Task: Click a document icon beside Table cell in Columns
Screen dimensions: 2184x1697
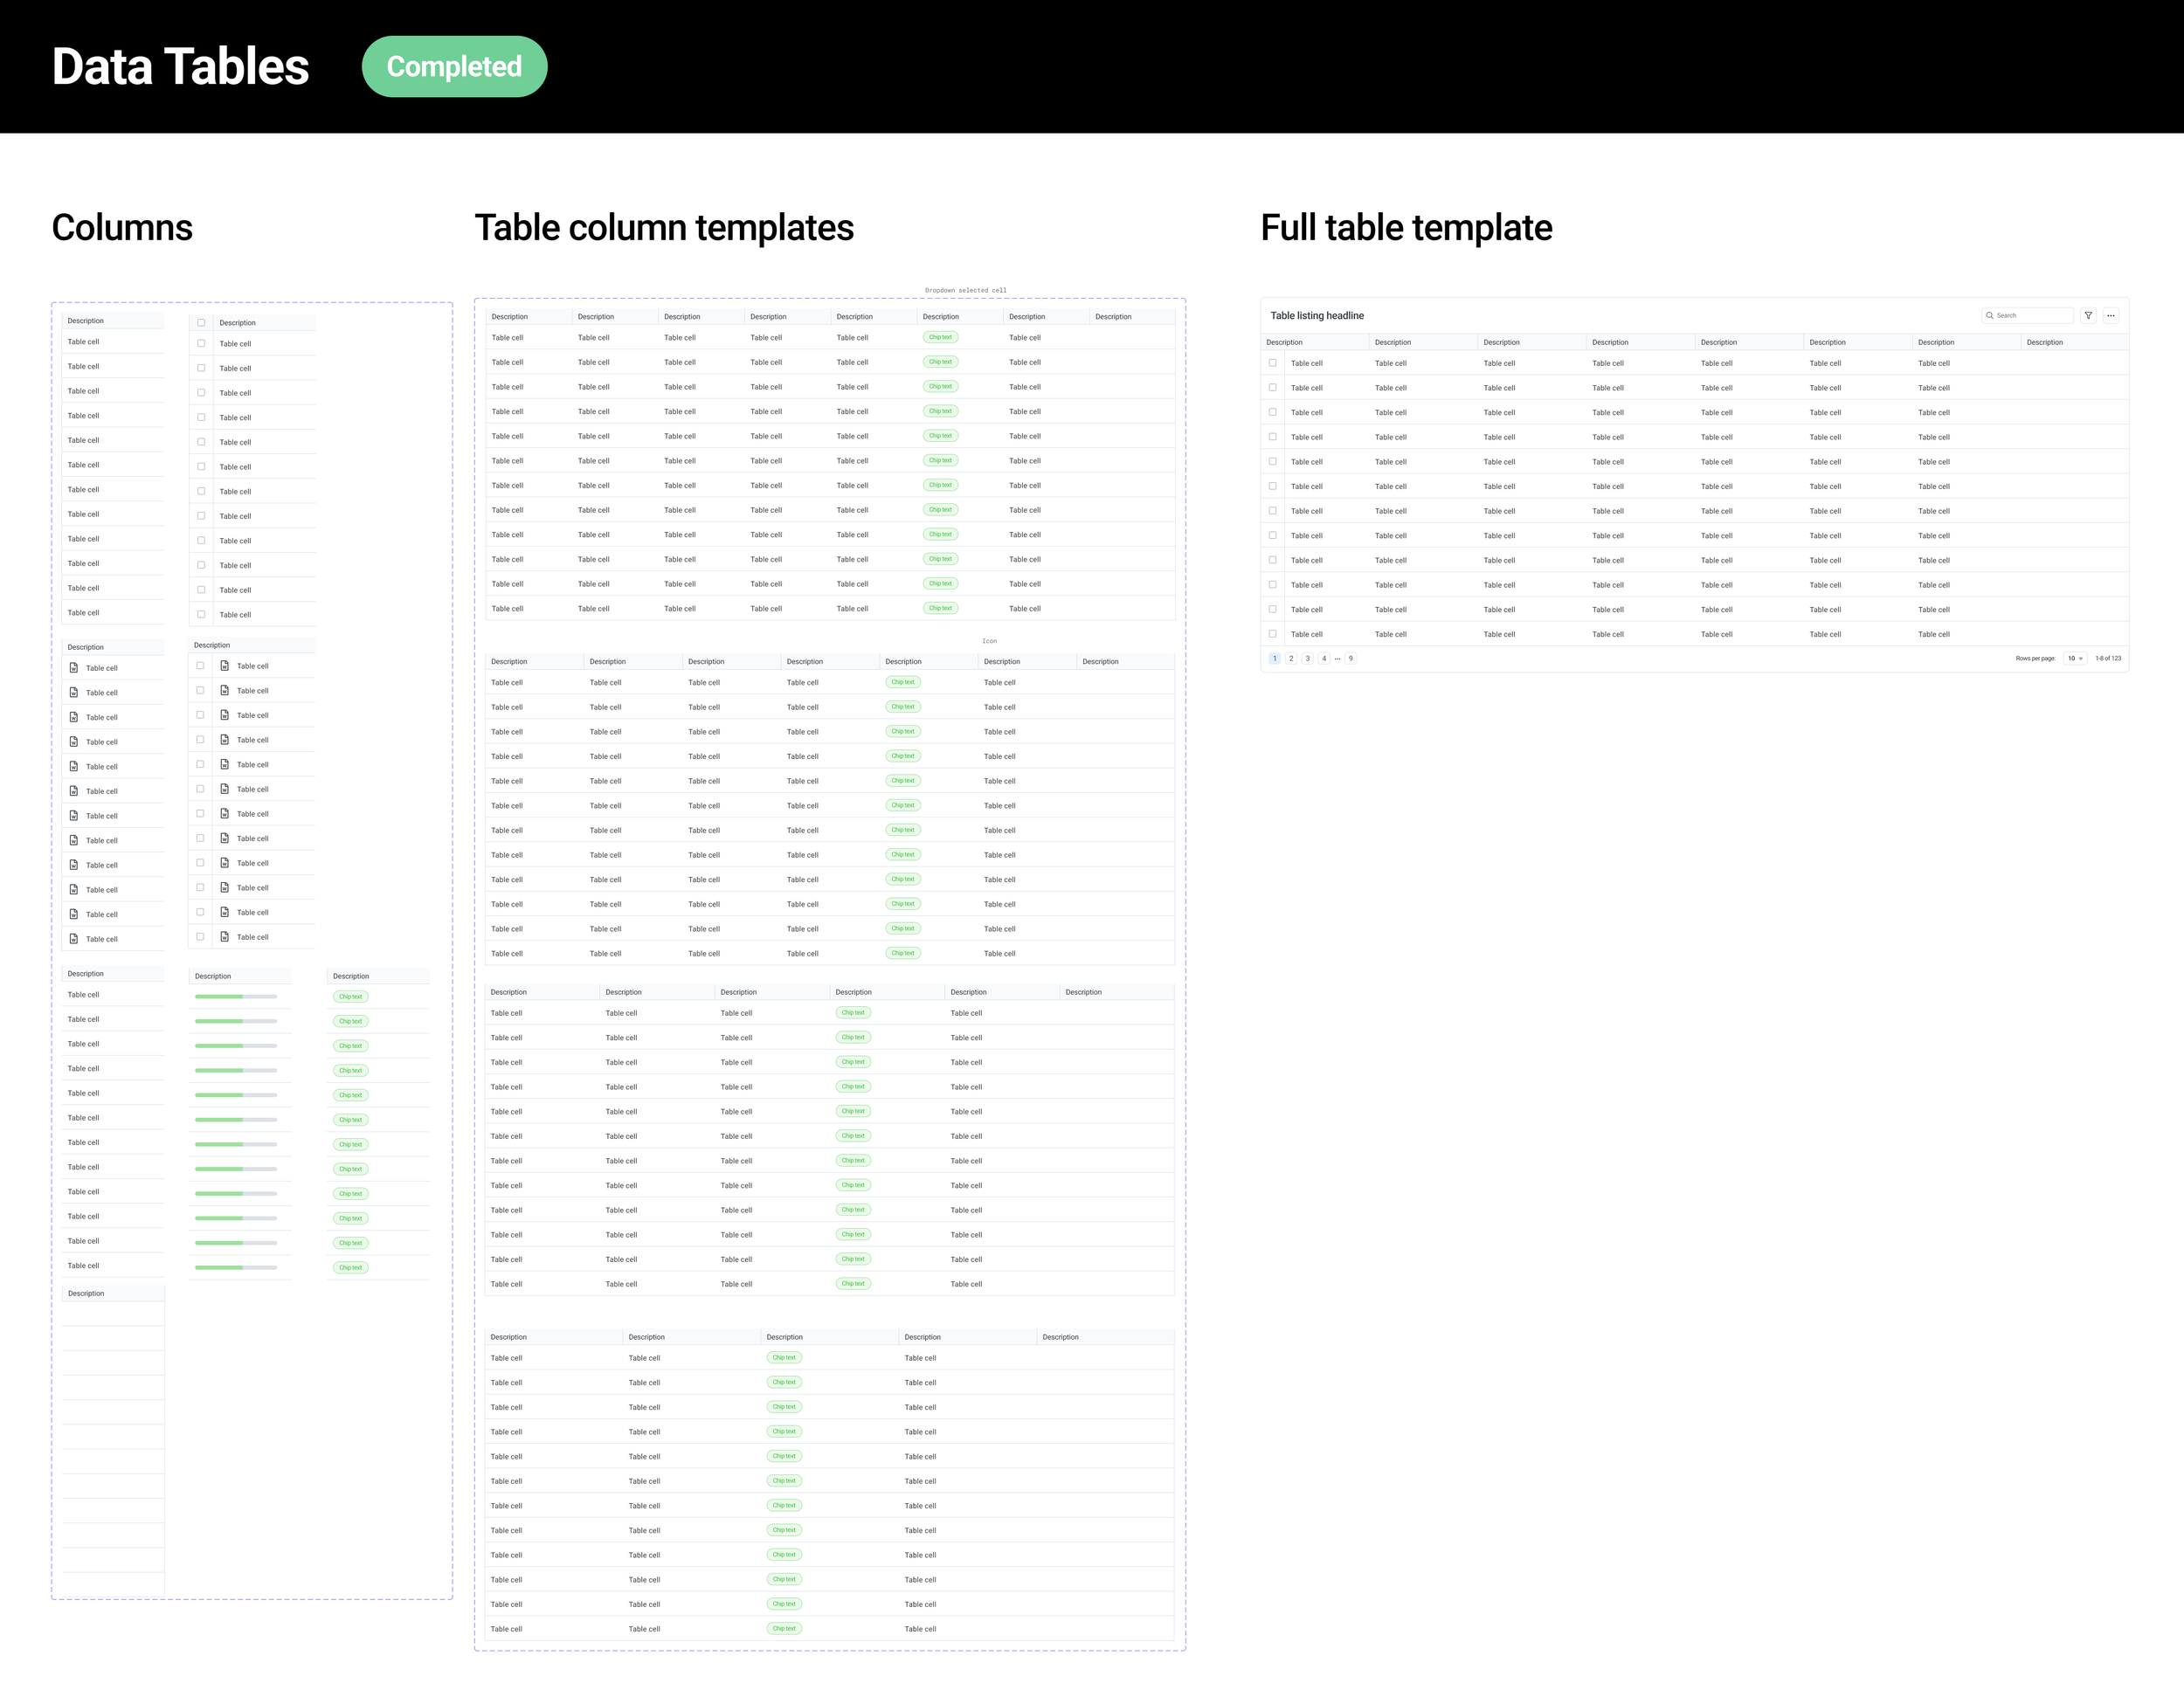Action: coord(74,668)
